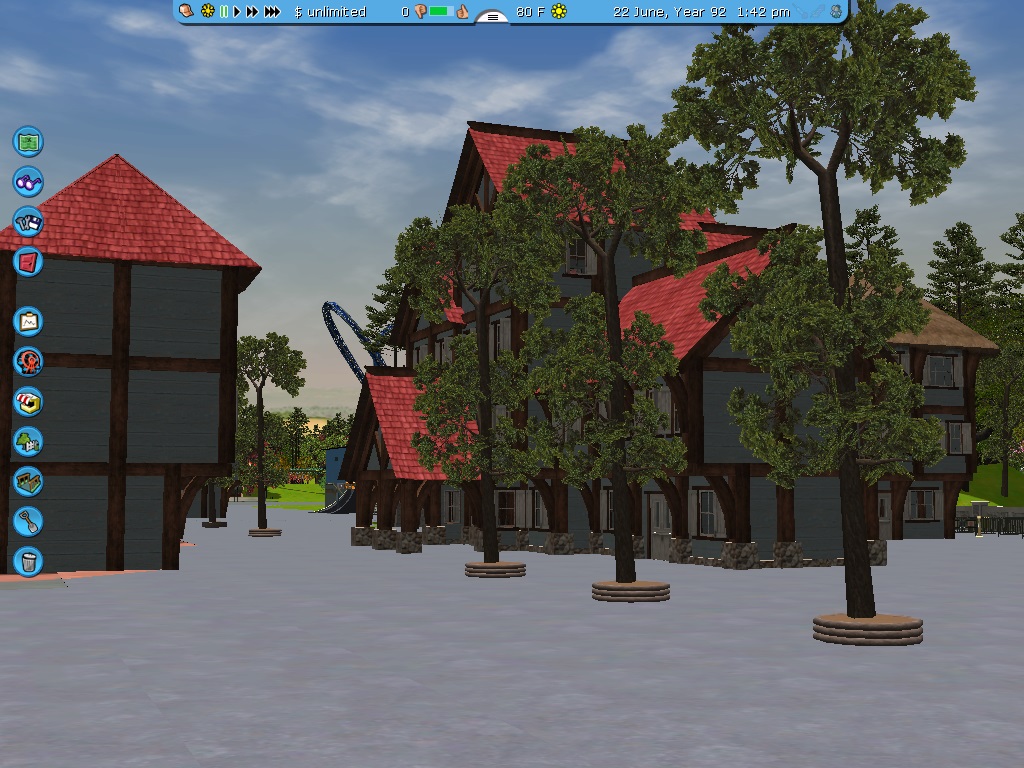
Task: Open the rides menu with Ferris wheel icon
Action: point(28,361)
